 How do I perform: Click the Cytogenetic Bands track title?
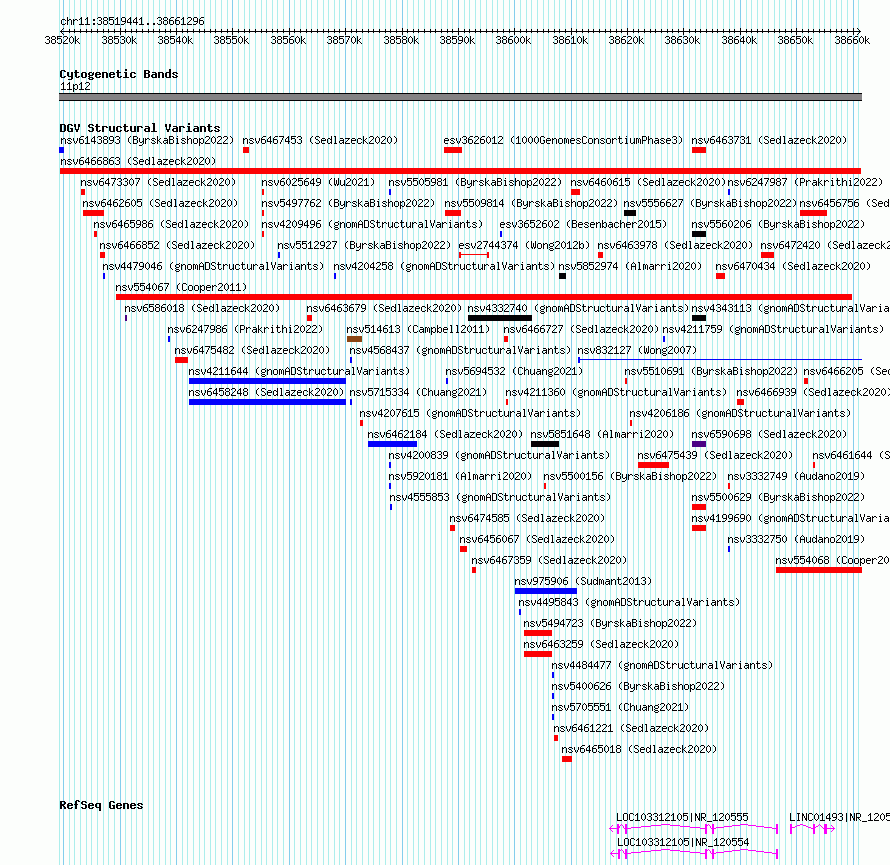[119, 74]
